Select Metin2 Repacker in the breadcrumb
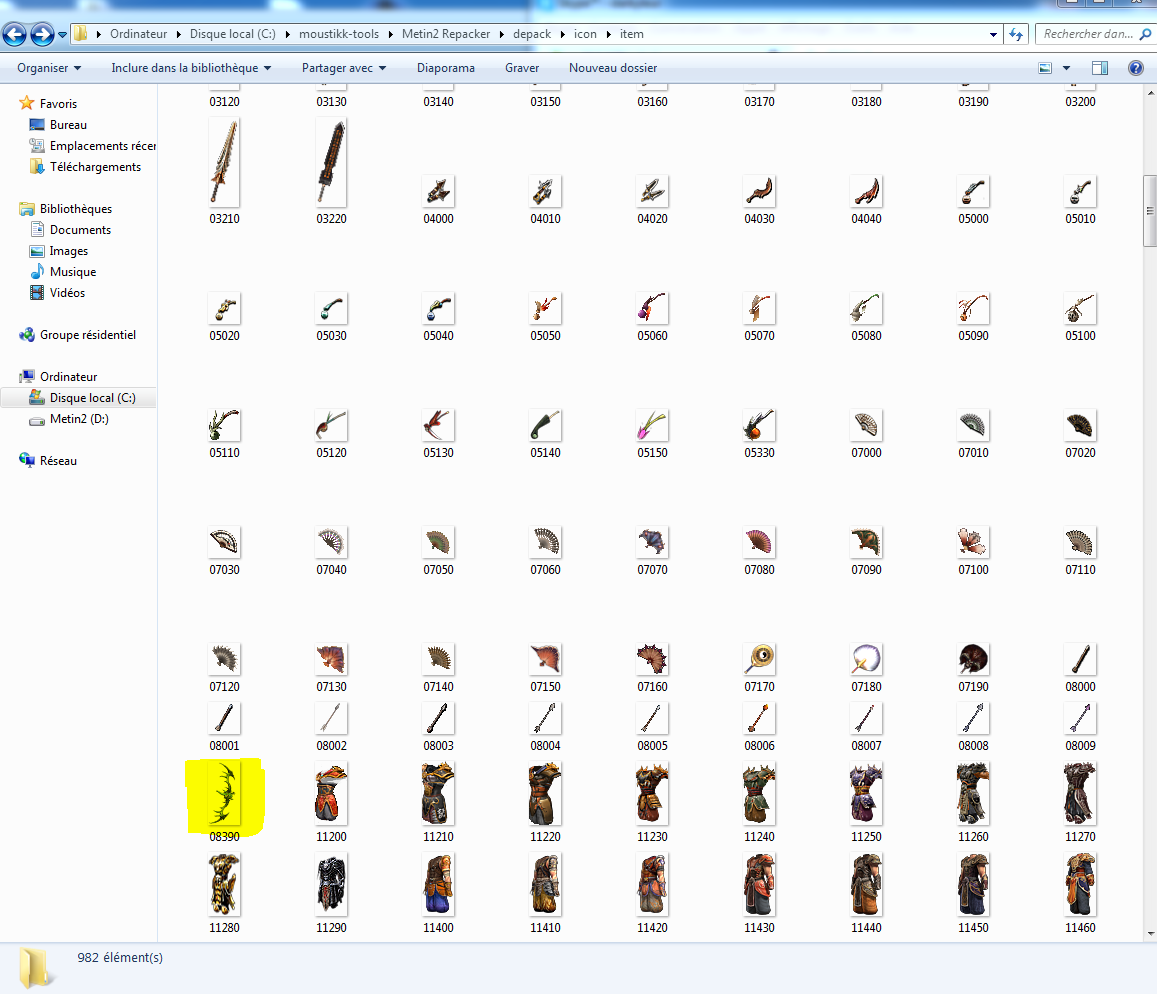The height and width of the screenshot is (994, 1157). coord(446,34)
